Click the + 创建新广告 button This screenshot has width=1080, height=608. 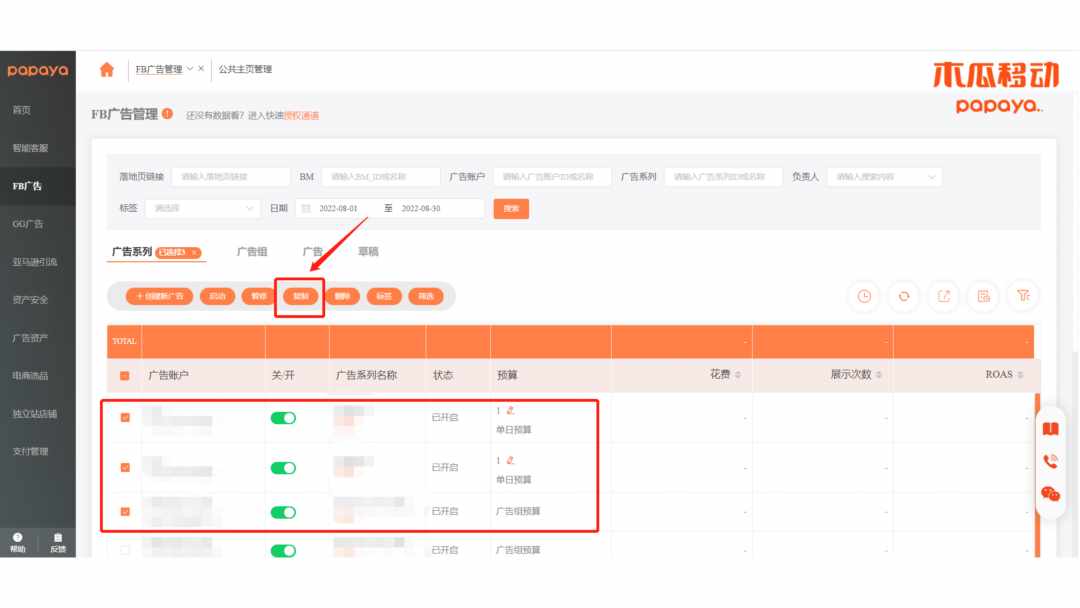159,296
